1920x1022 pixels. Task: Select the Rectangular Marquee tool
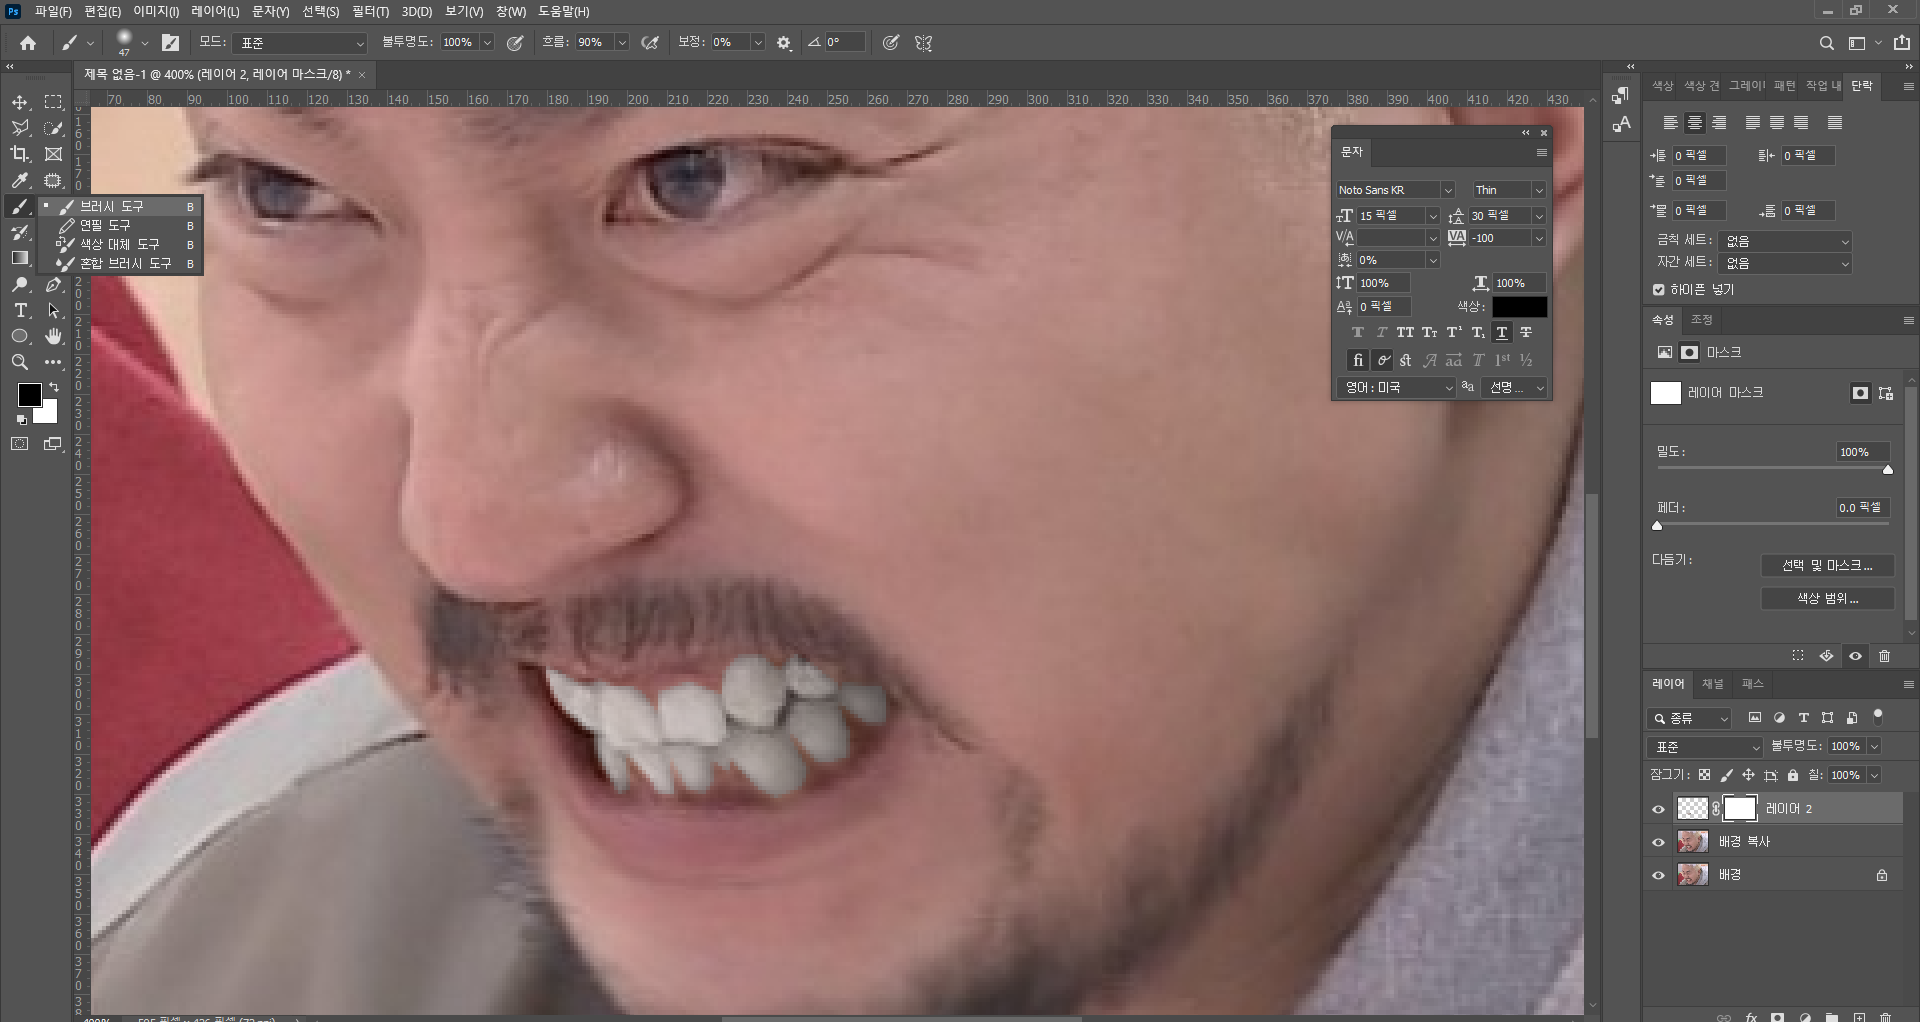[x=54, y=102]
